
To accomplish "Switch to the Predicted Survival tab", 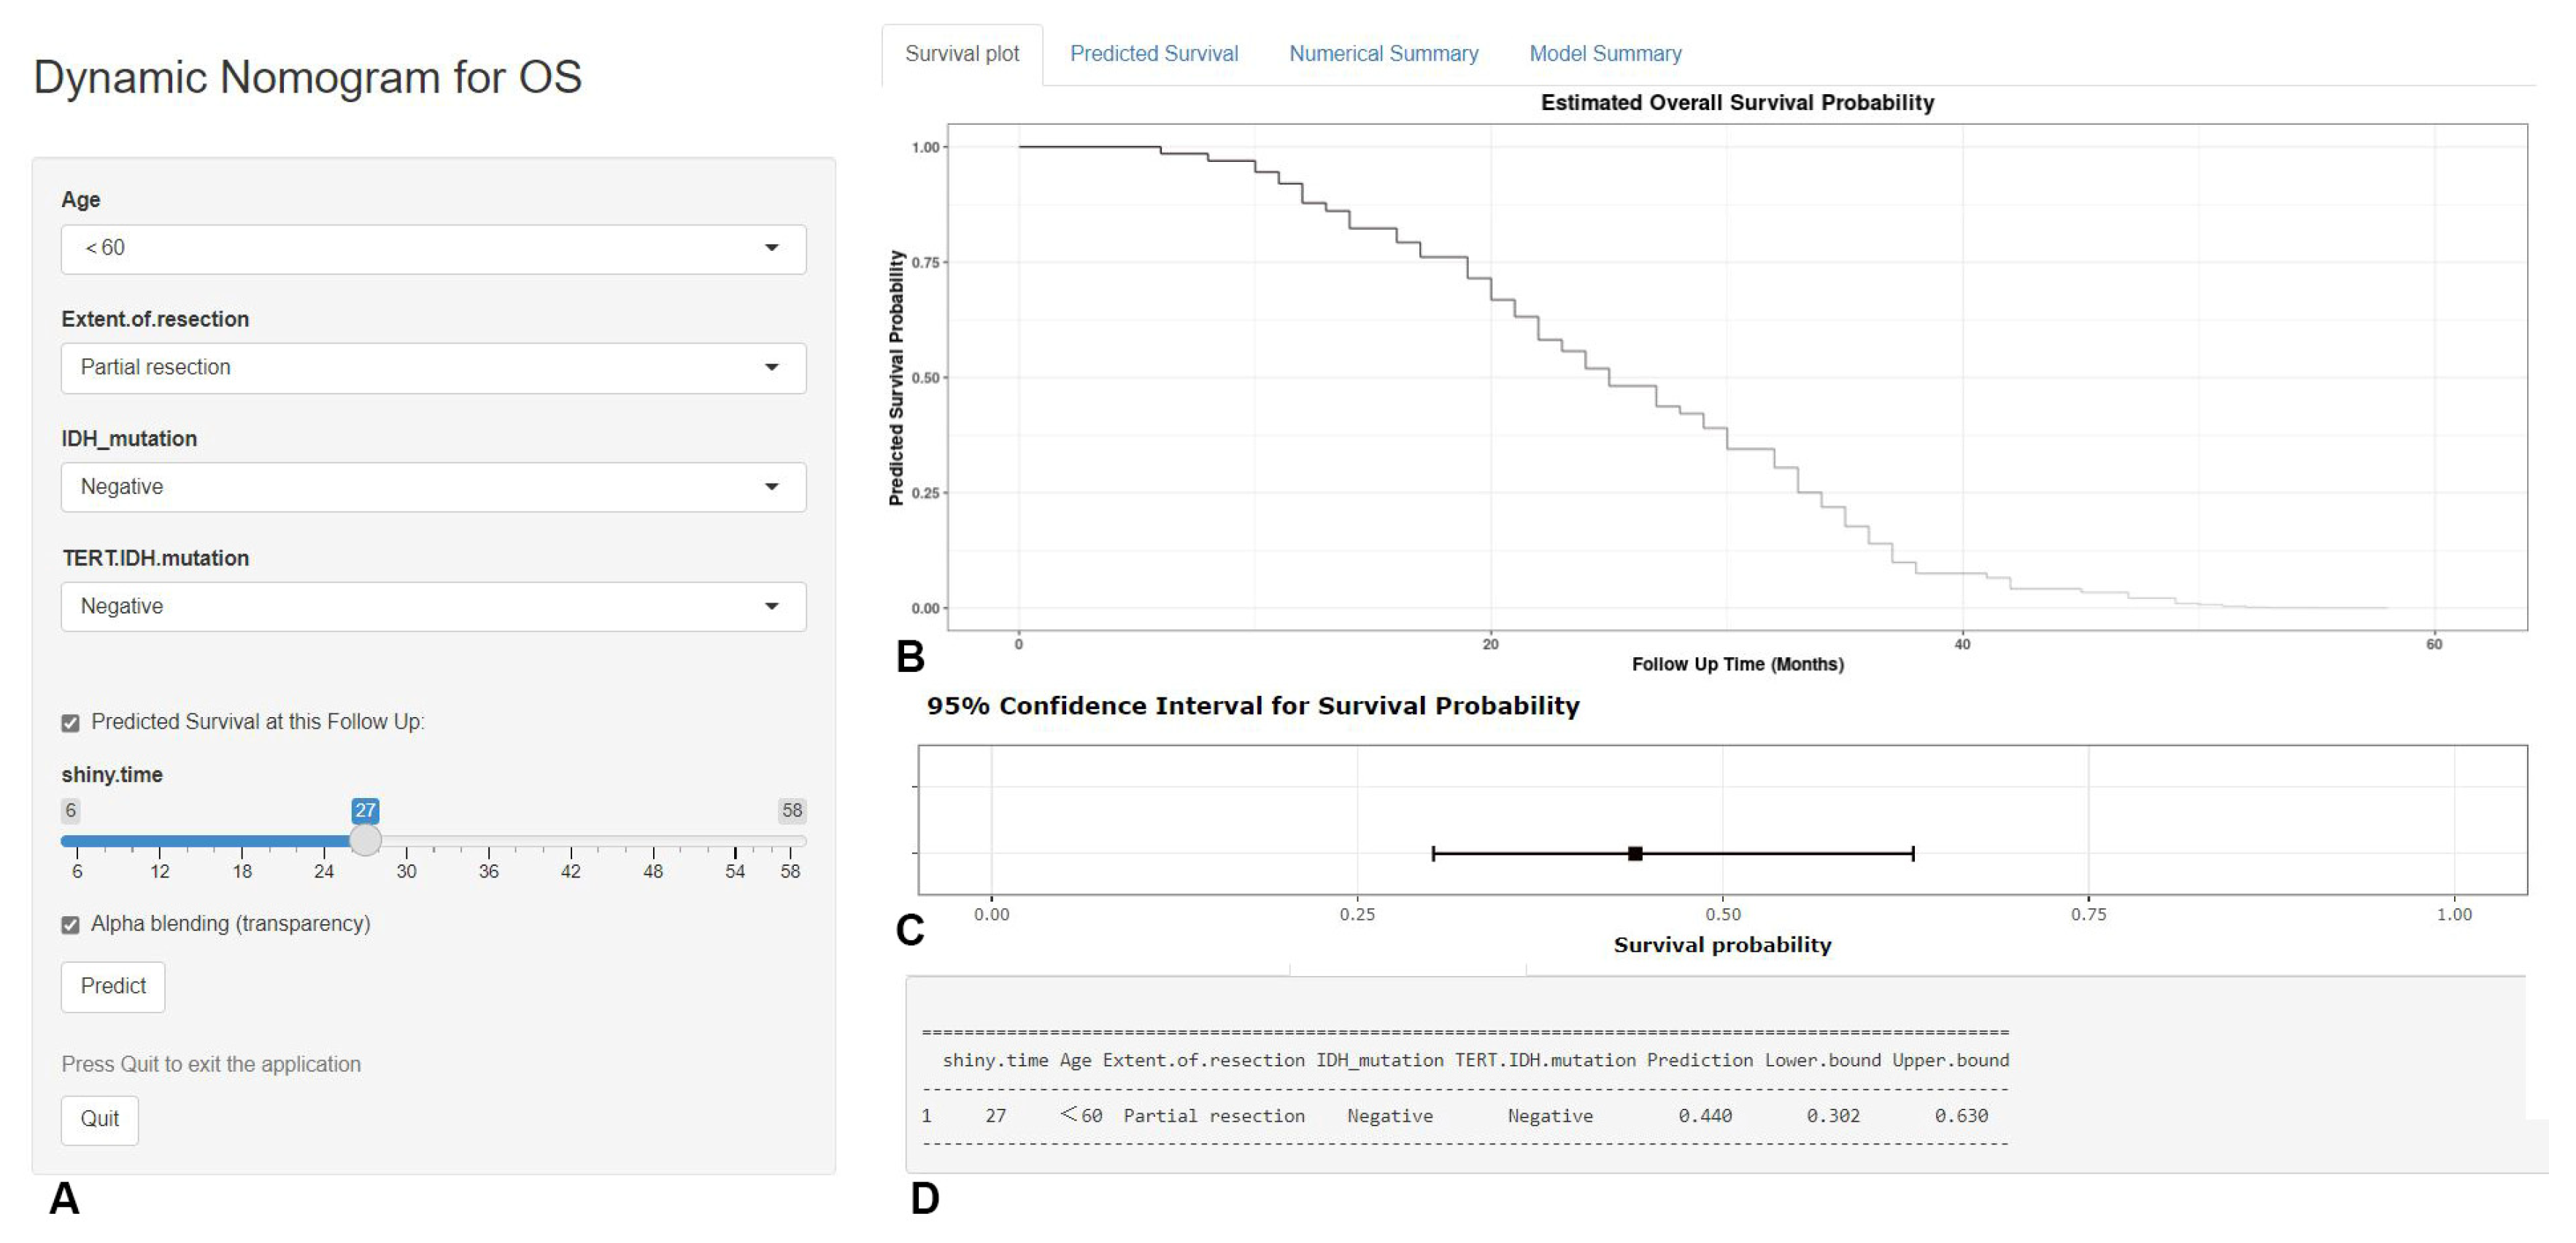I will click(x=1153, y=54).
